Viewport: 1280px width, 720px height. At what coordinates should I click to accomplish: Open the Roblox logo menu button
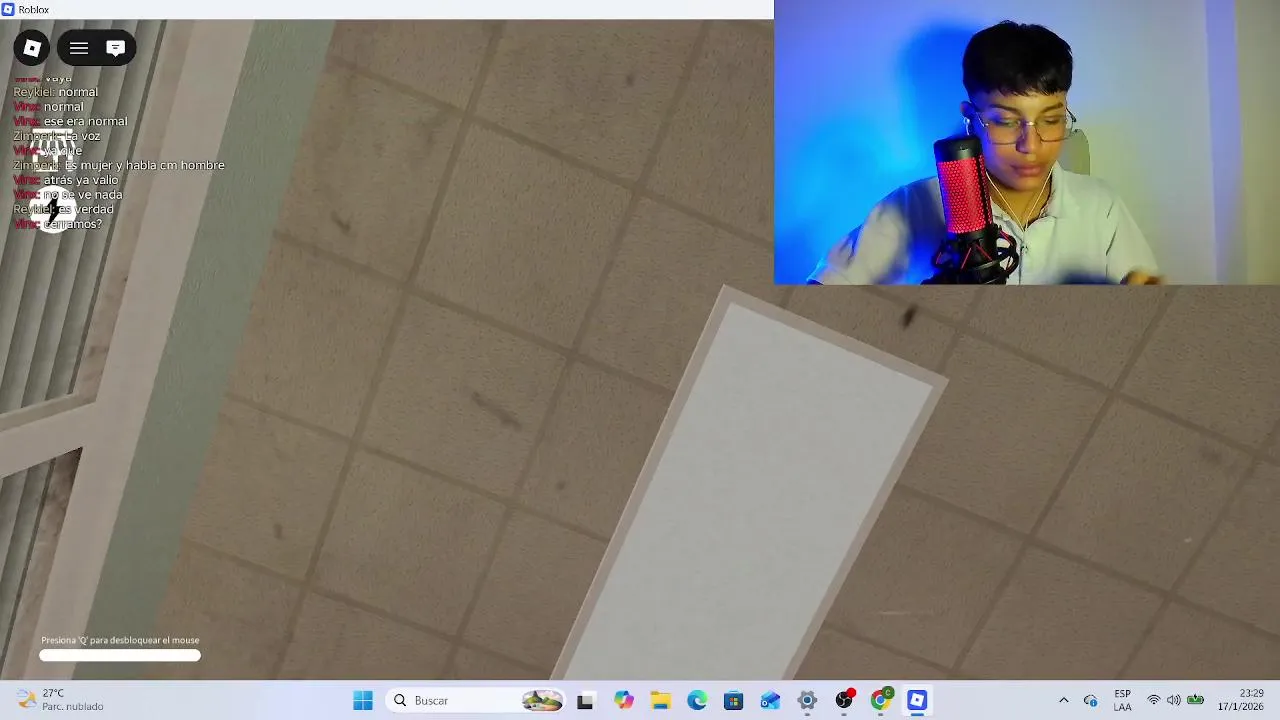(32, 48)
